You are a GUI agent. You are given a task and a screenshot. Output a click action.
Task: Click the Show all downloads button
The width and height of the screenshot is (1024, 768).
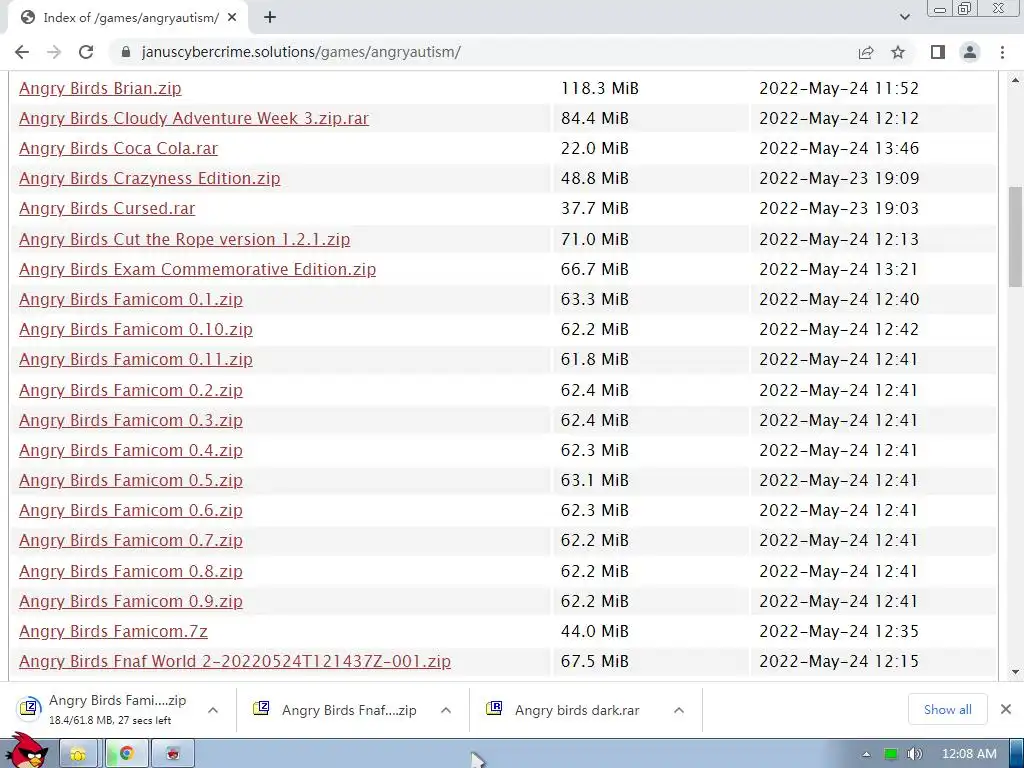(x=947, y=709)
